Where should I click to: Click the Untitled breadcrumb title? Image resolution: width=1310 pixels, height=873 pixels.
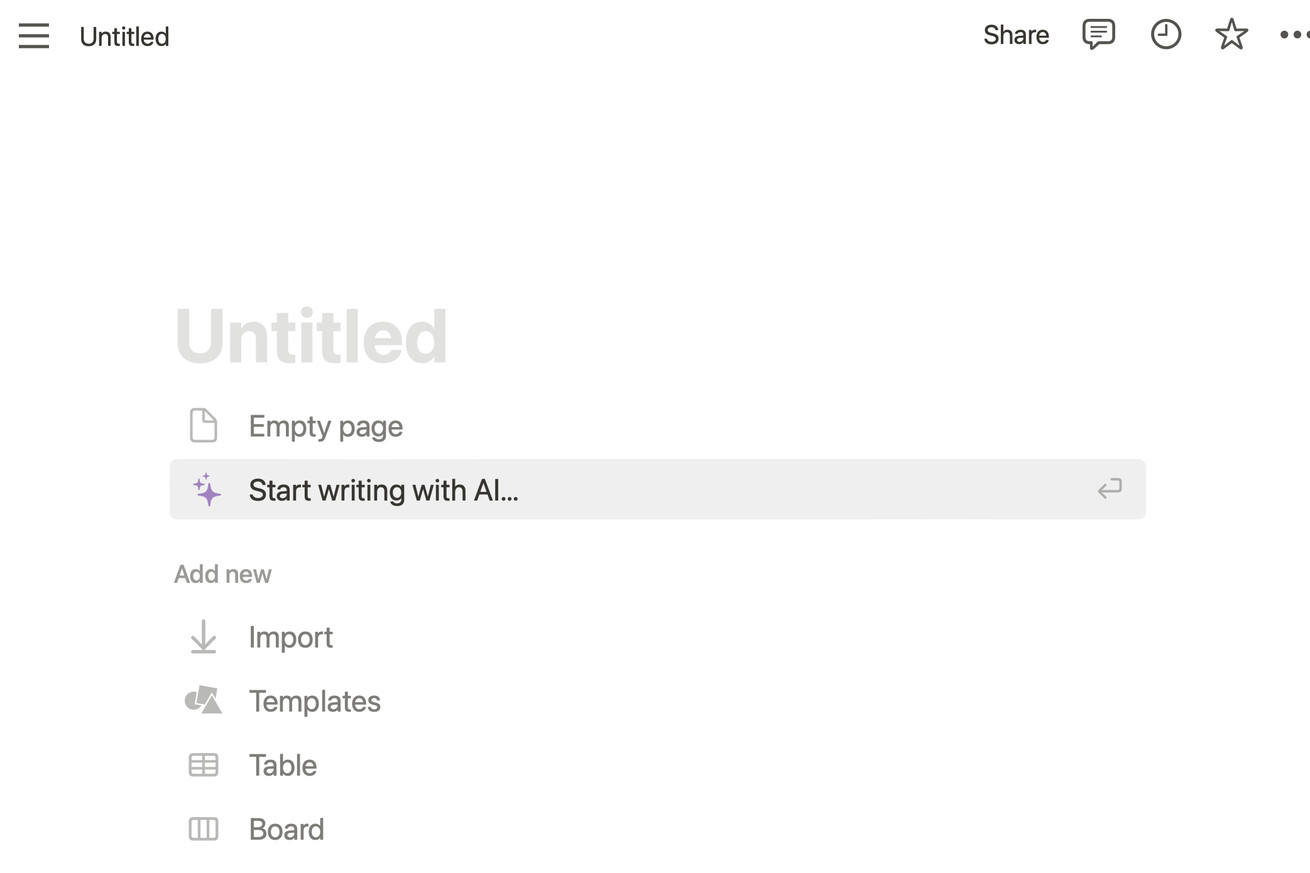[124, 37]
